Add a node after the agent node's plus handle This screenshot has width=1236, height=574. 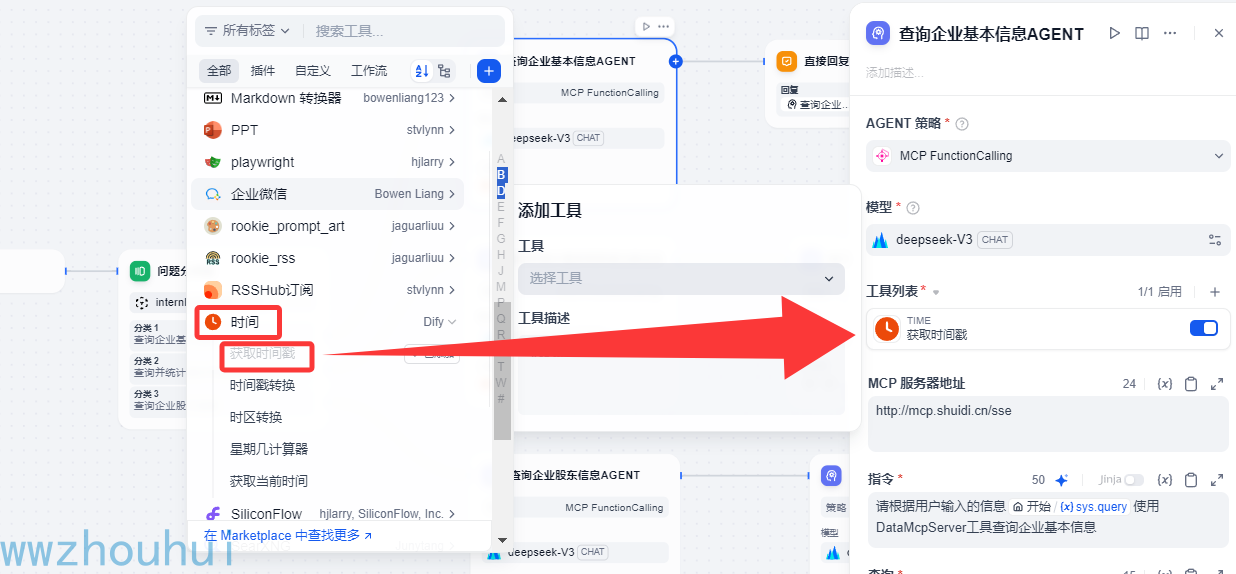pyautogui.click(x=675, y=61)
